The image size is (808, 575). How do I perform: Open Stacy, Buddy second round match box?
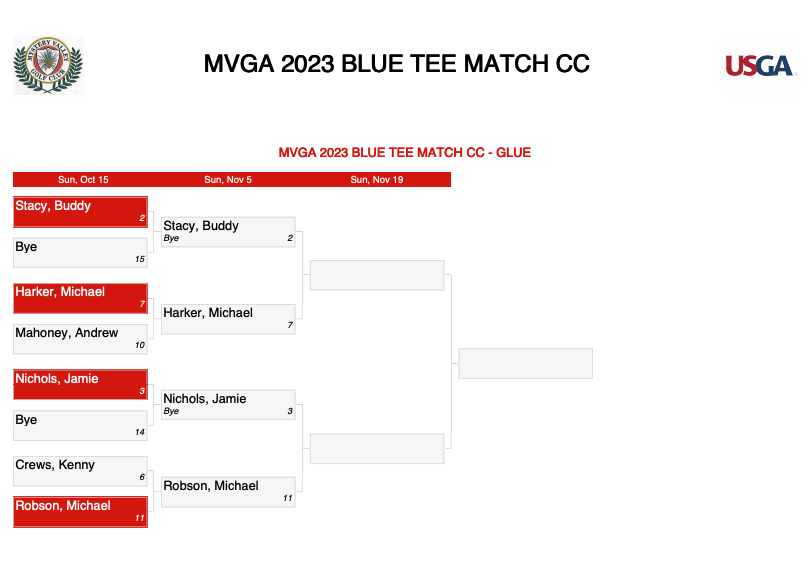(x=228, y=232)
